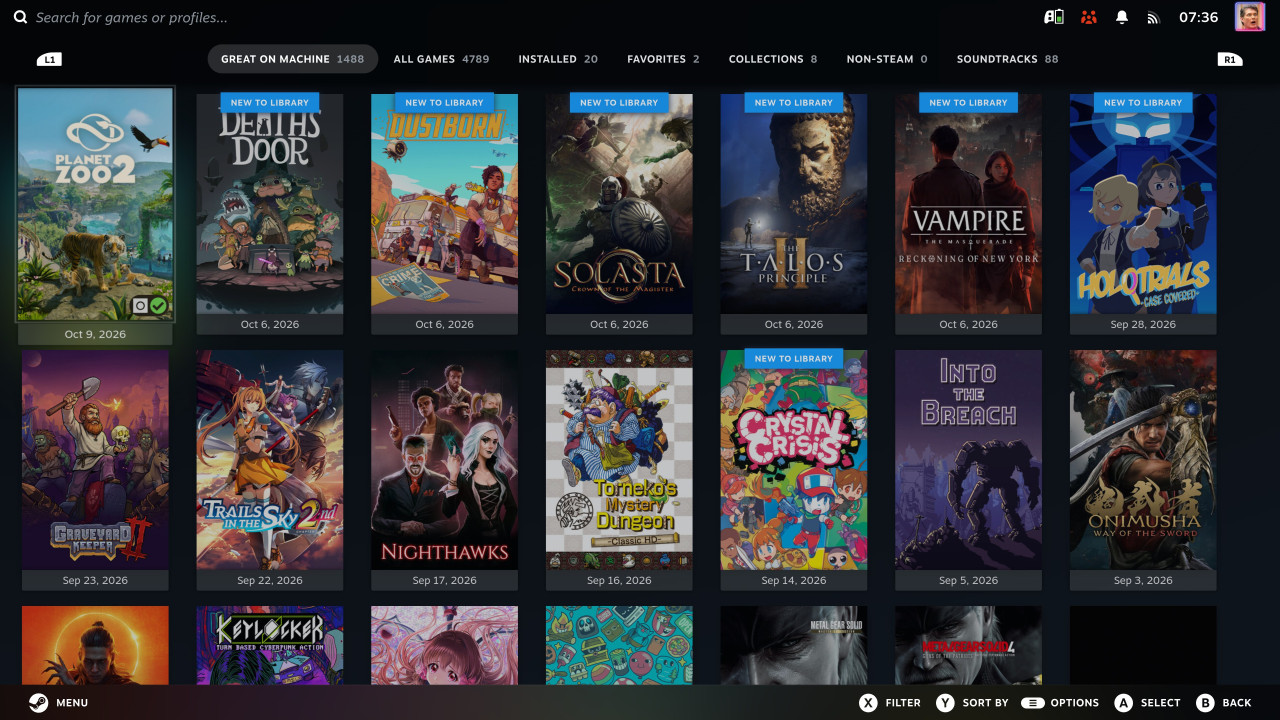Open the Holotrials game cover
This screenshot has height=720, width=1280.
click(x=1143, y=204)
